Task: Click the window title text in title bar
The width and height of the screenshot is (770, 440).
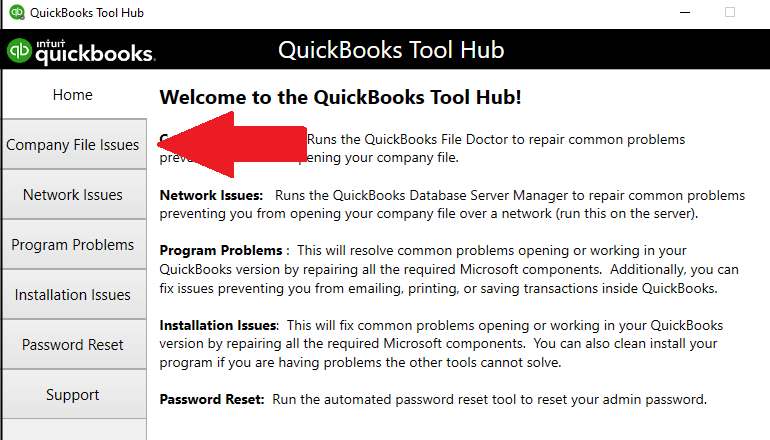Action: [x=85, y=13]
